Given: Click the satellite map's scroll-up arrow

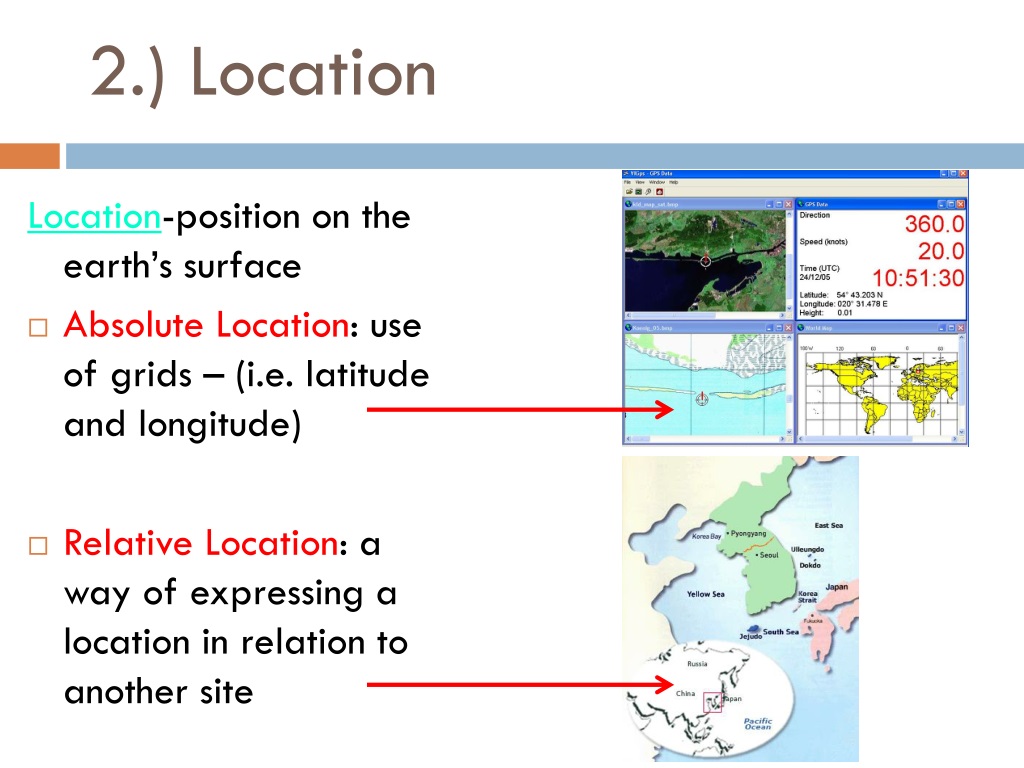Looking at the screenshot, I should (x=789, y=214).
